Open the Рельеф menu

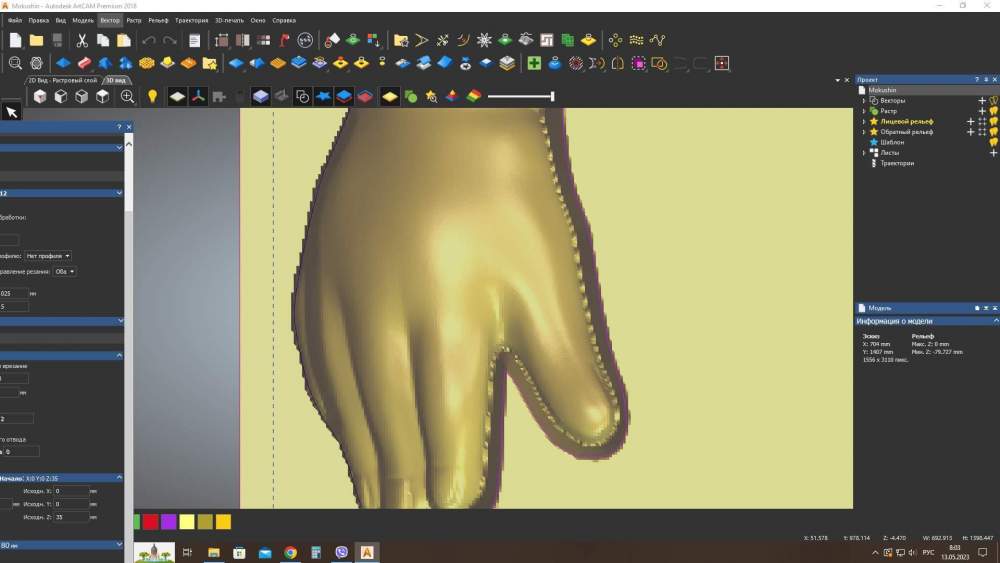tap(158, 20)
